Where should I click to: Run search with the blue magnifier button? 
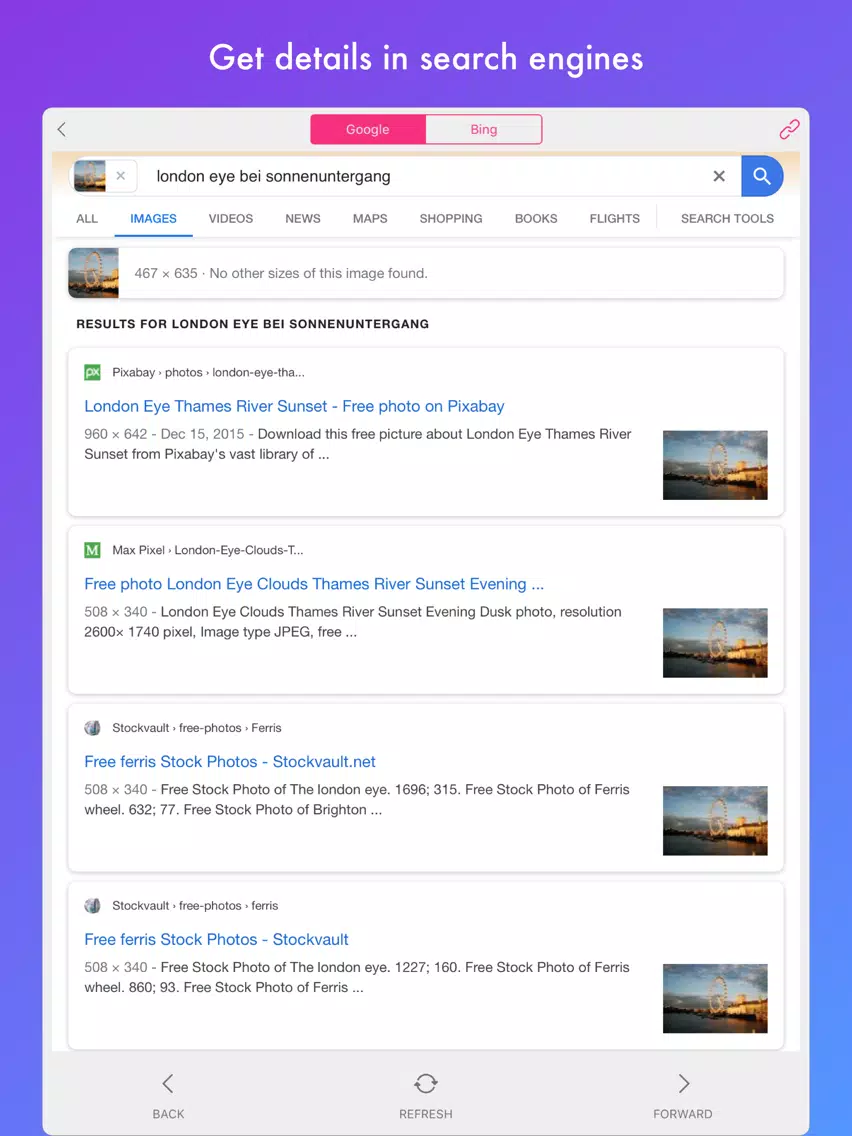coord(761,176)
